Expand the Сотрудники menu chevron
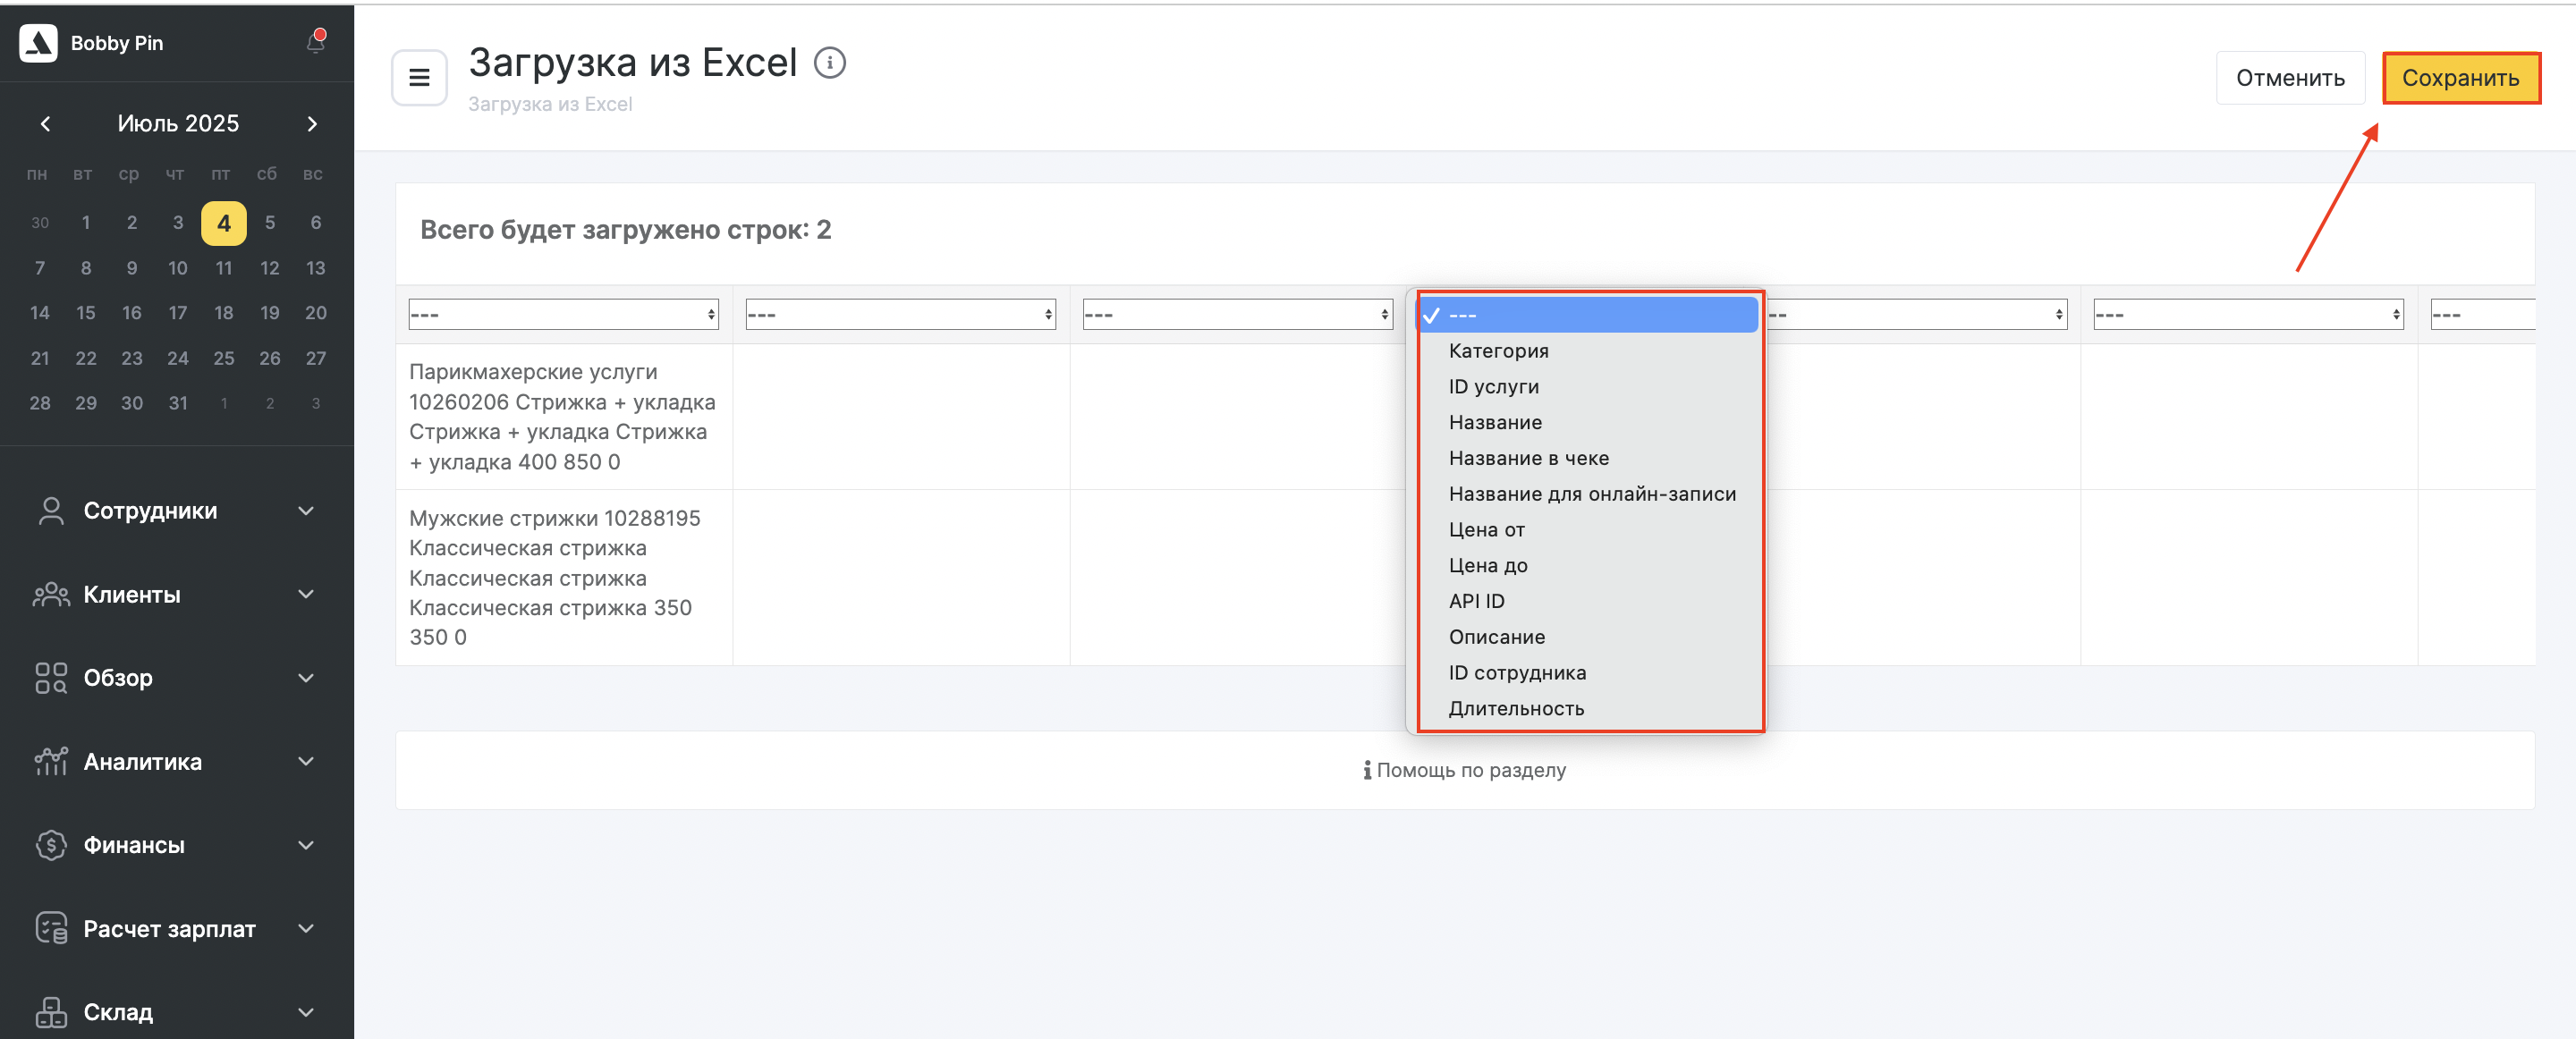The image size is (2576, 1039). [306, 511]
